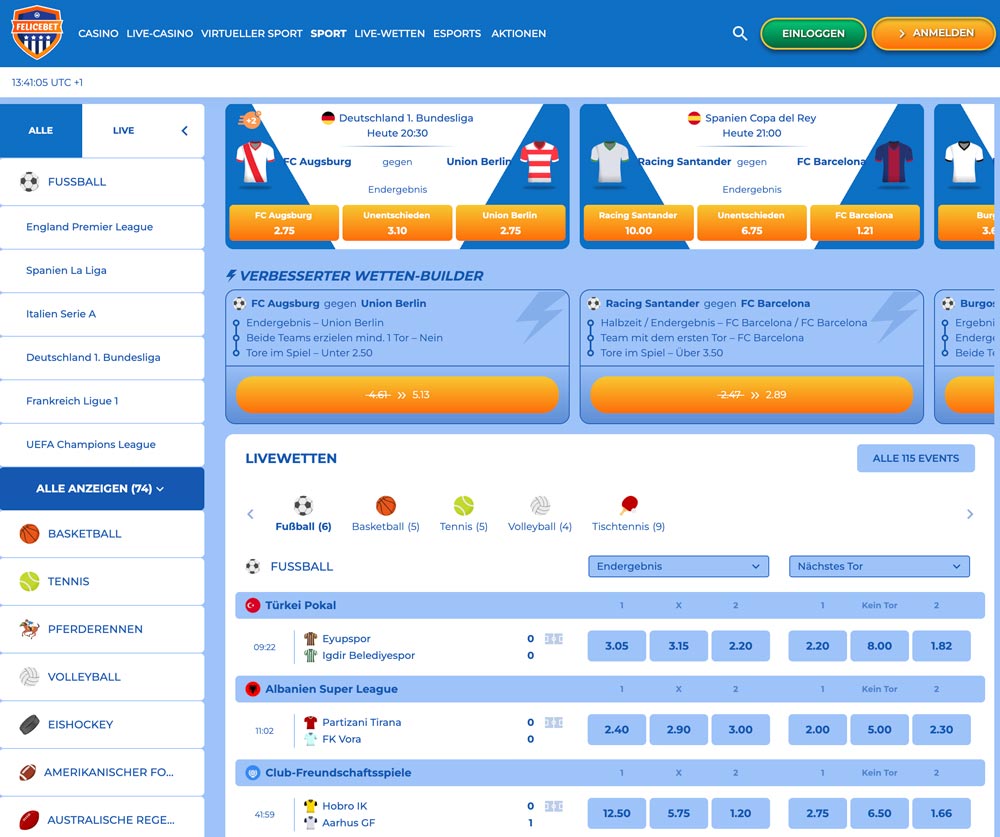This screenshot has width=1000, height=837.
Task: Open the Endergebnis market dropdown
Action: [678, 566]
